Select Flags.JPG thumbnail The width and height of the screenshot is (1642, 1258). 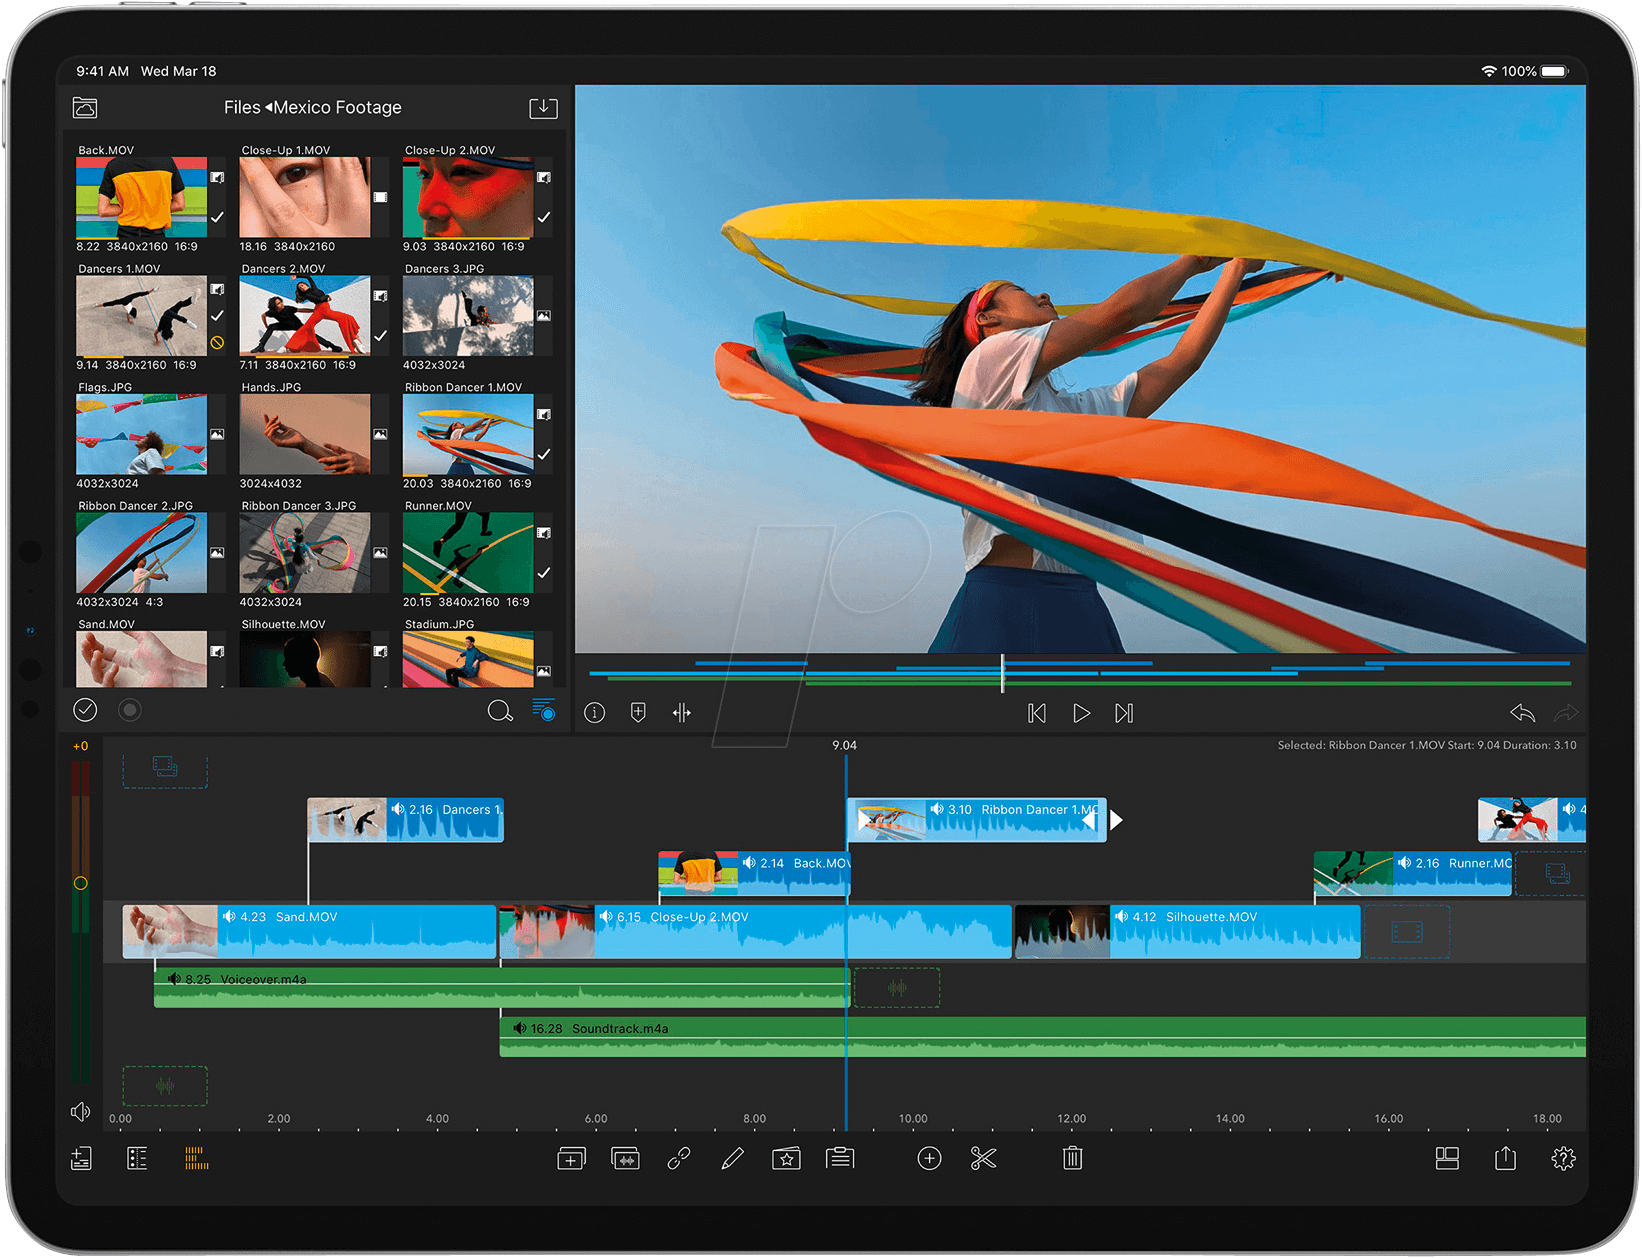(x=141, y=434)
